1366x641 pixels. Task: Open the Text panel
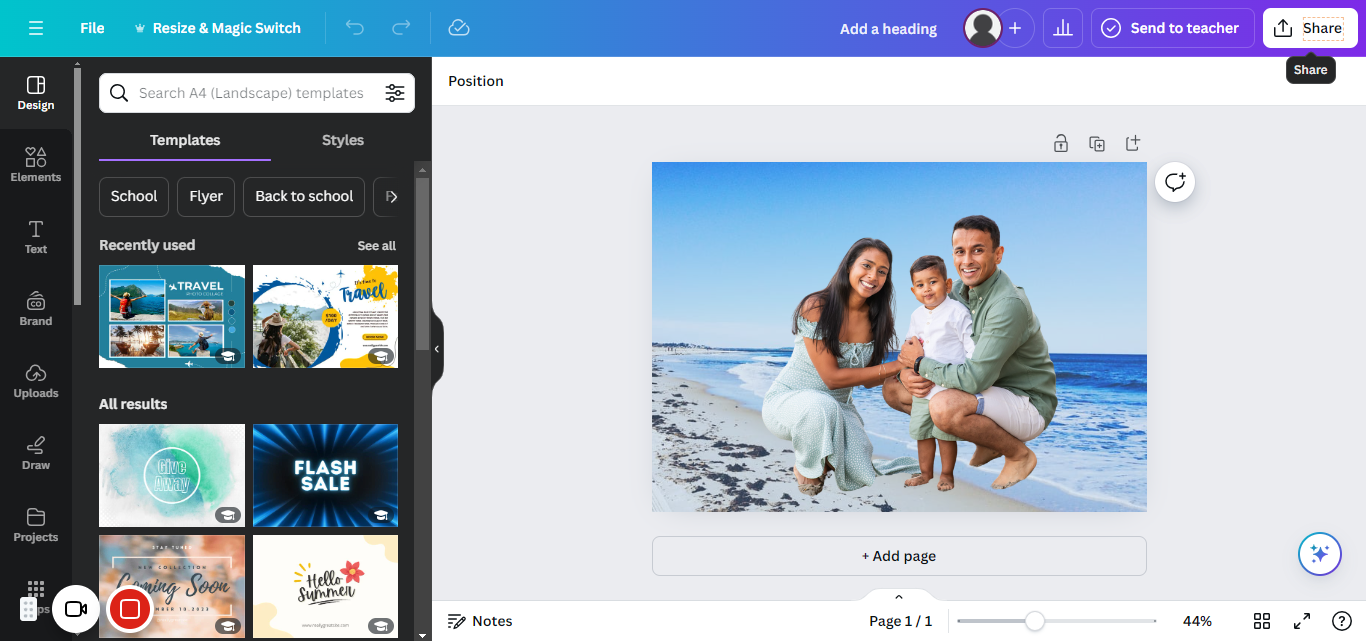(36, 237)
